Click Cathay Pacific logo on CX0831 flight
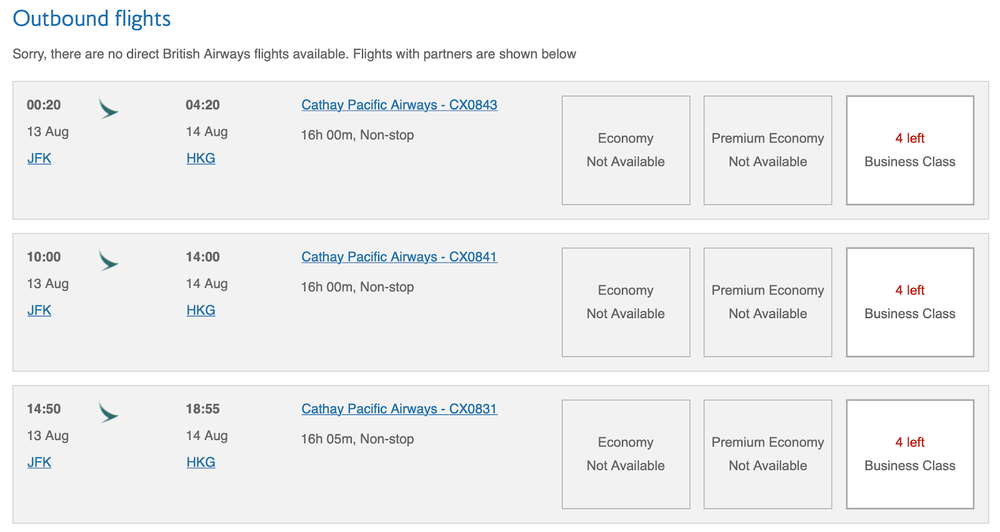Image resolution: width=1000 pixels, height=532 pixels. click(108, 413)
